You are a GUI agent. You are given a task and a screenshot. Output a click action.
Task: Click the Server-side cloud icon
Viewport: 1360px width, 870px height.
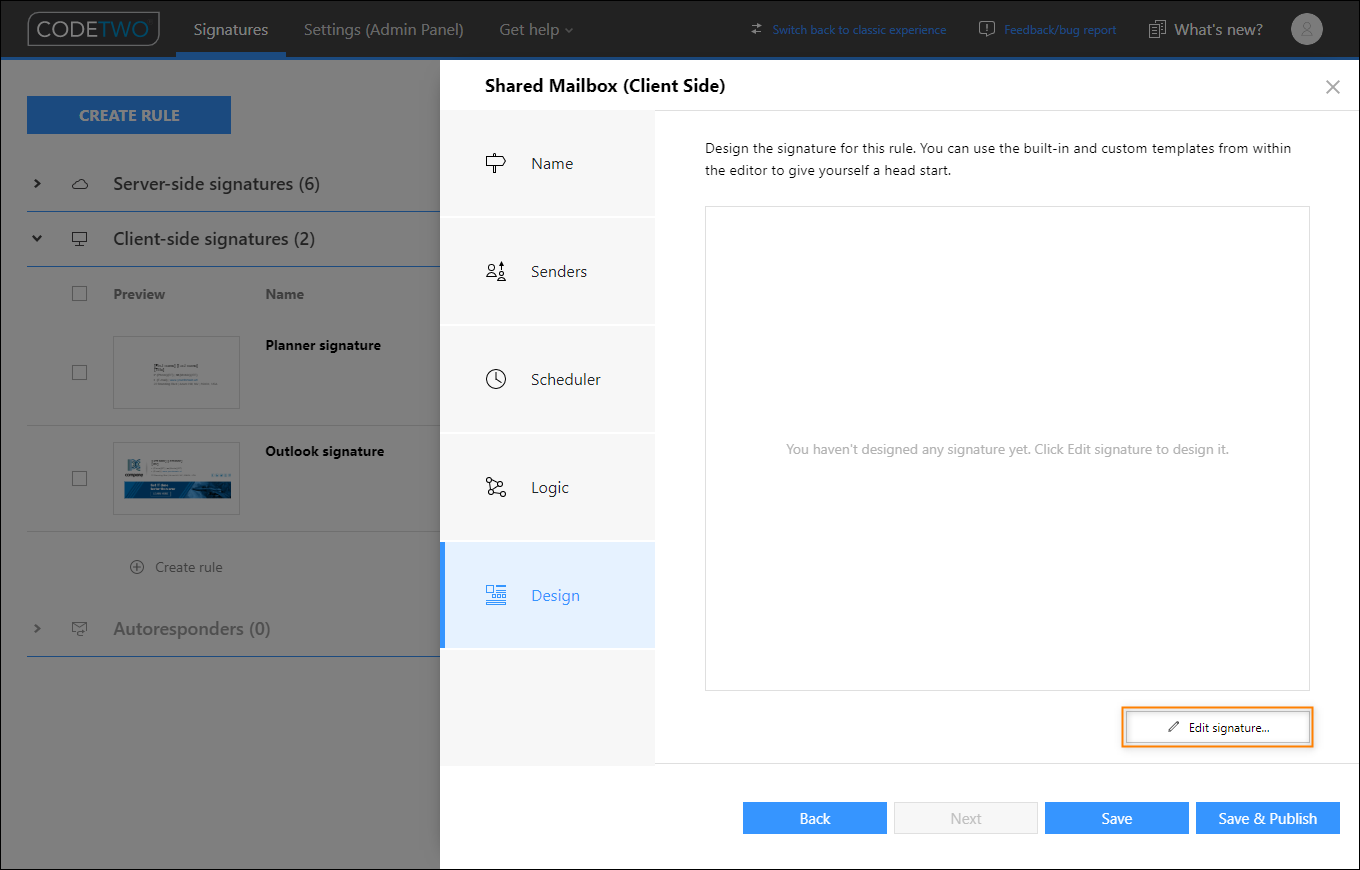pyautogui.click(x=80, y=184)
